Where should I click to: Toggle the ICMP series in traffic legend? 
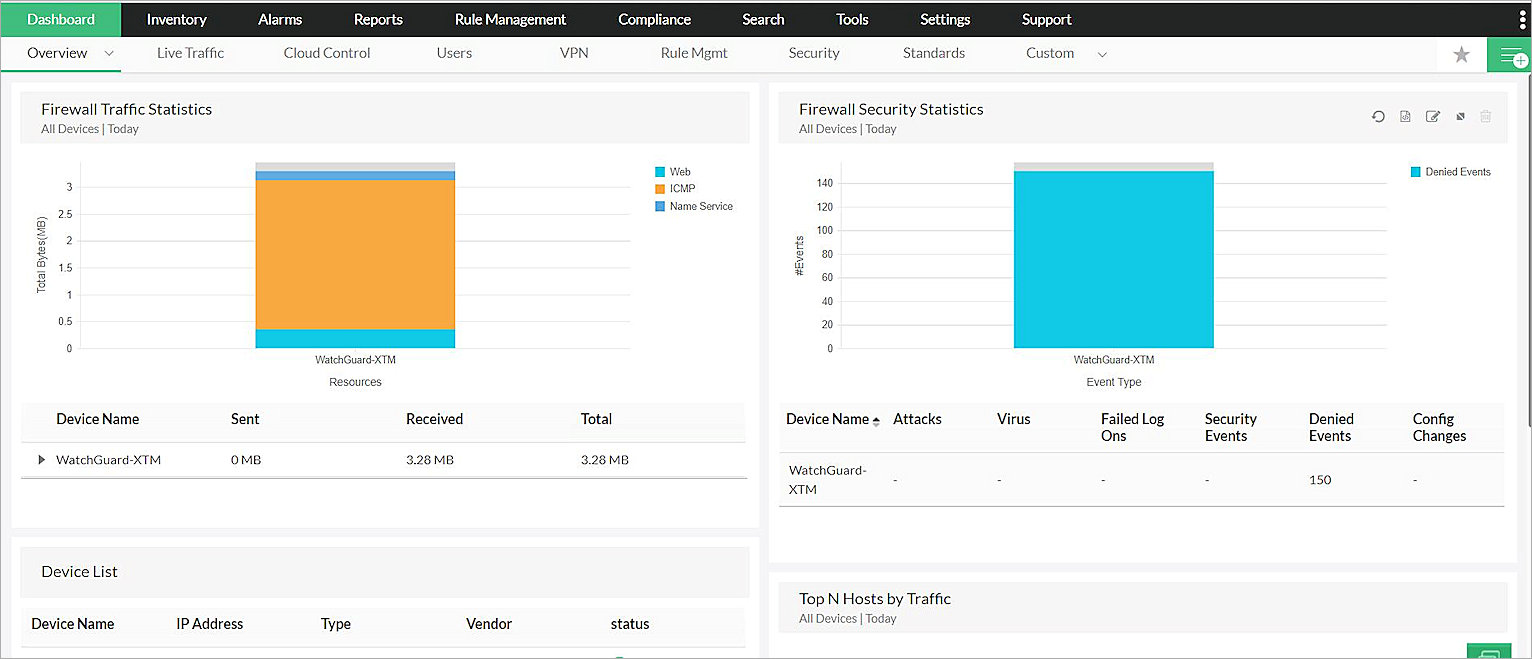coord(681,189)
